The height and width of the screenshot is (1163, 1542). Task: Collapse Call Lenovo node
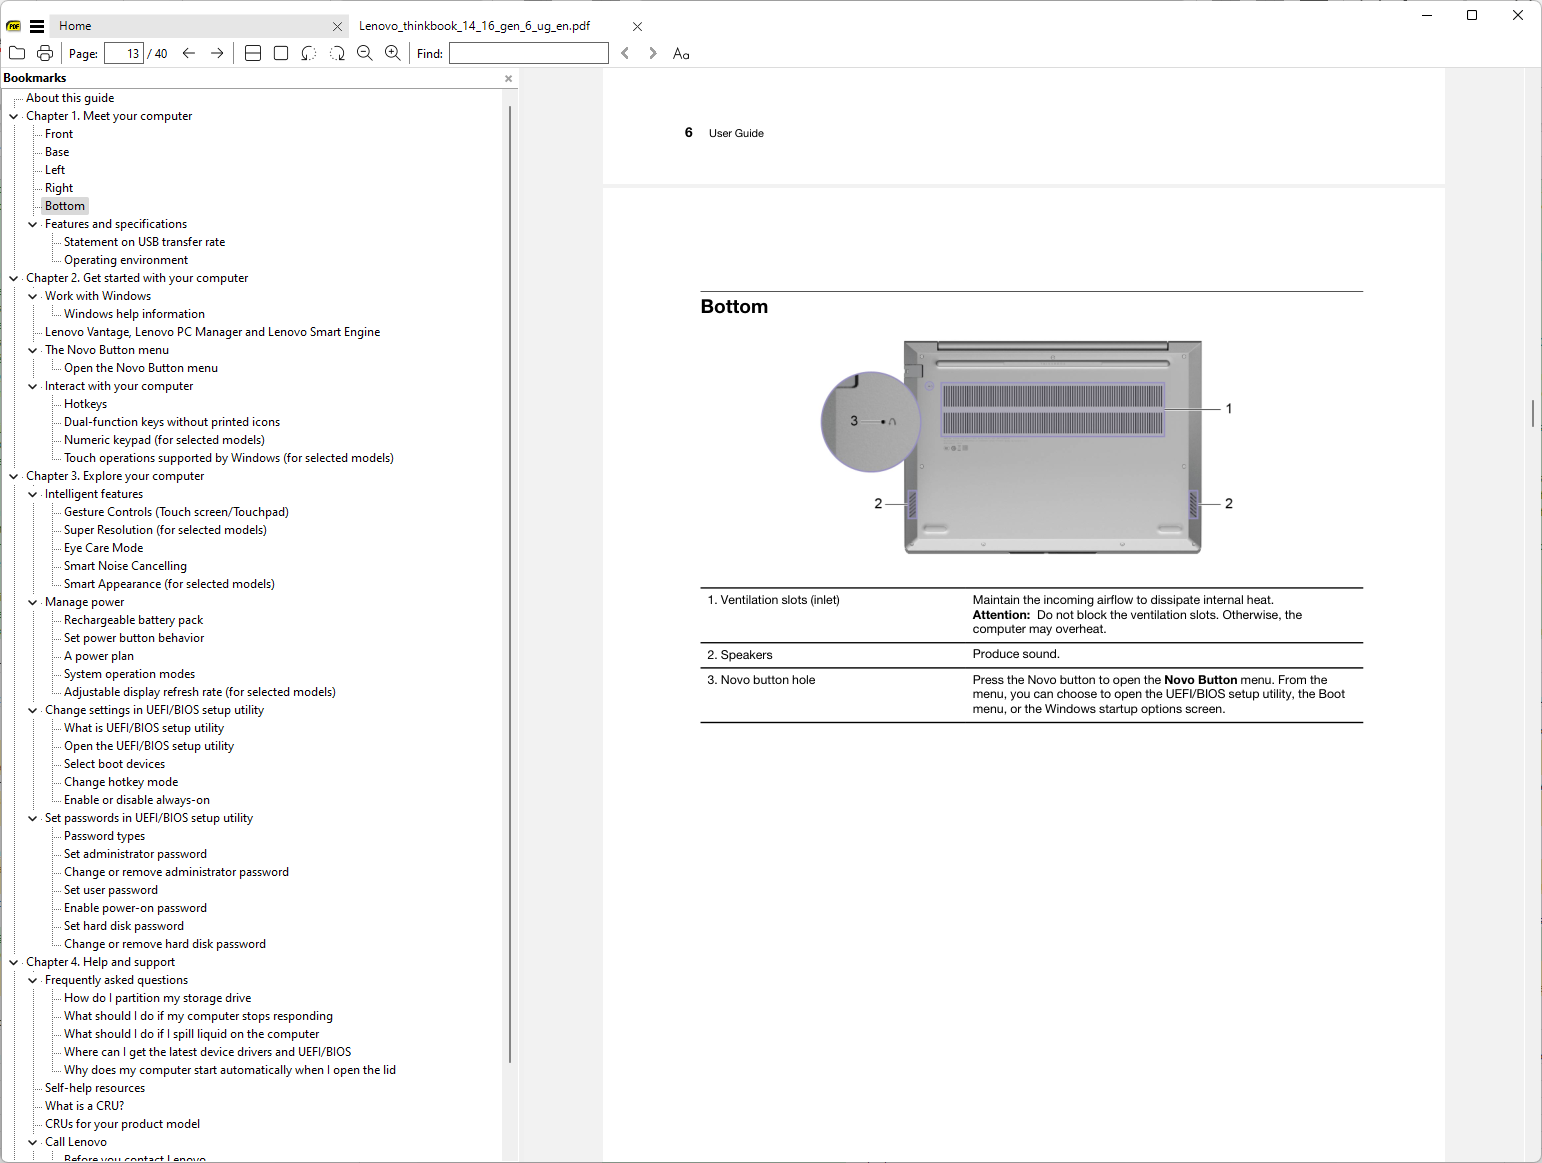point(32,1142)
